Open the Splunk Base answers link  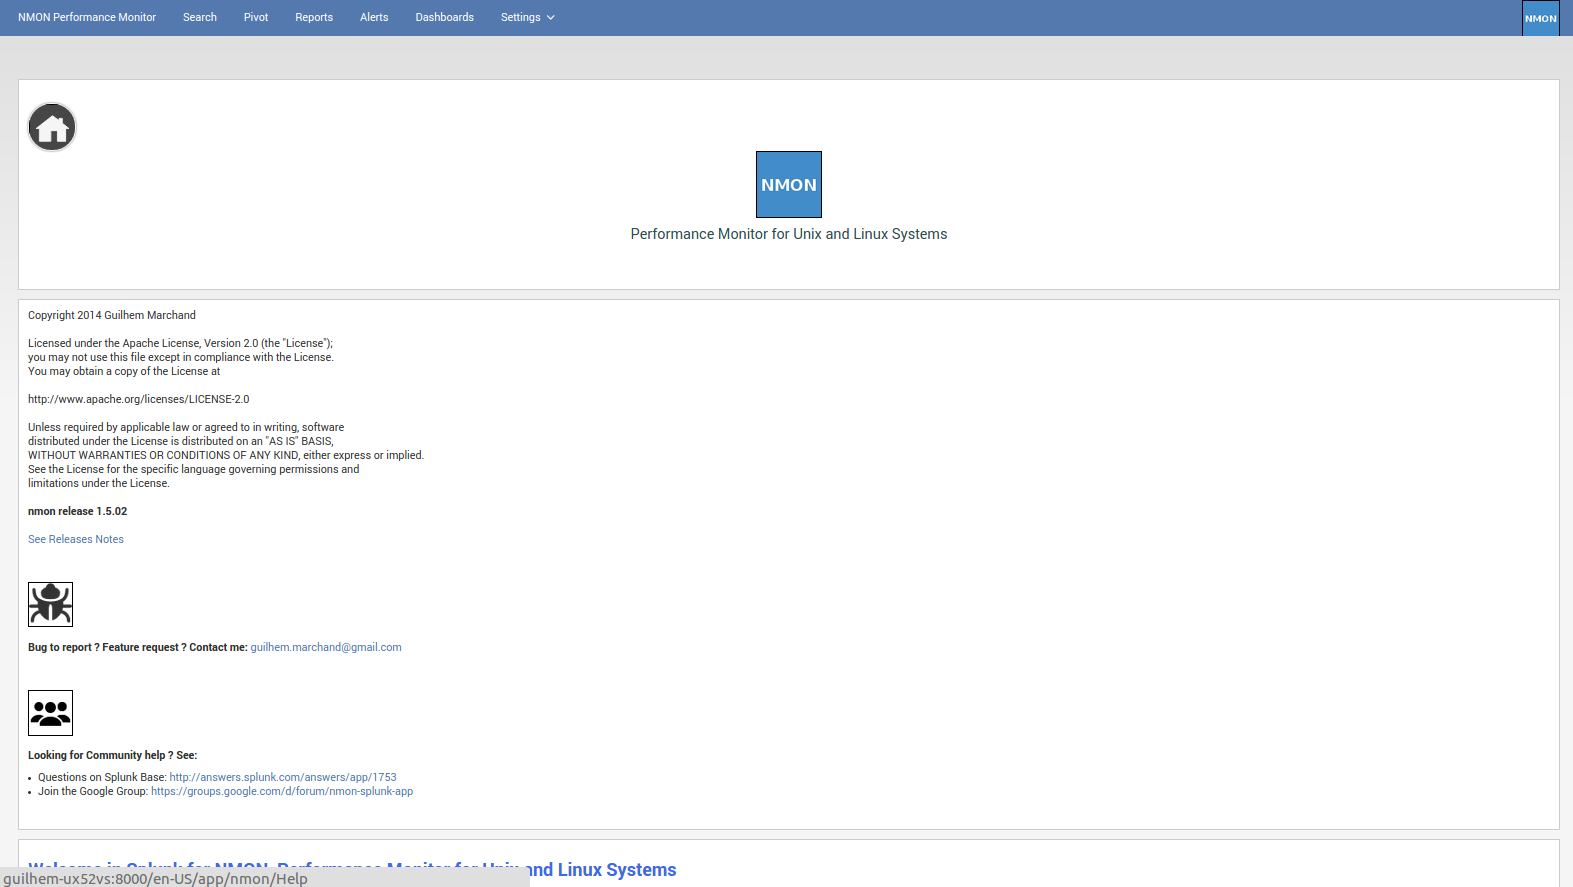point(283,777)
